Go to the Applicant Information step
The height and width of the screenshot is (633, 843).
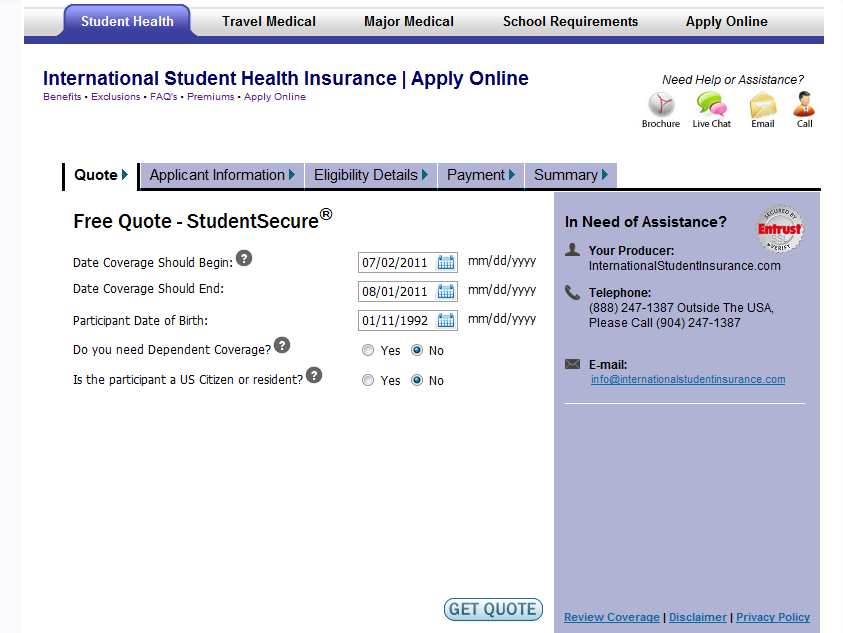(222, 175)
